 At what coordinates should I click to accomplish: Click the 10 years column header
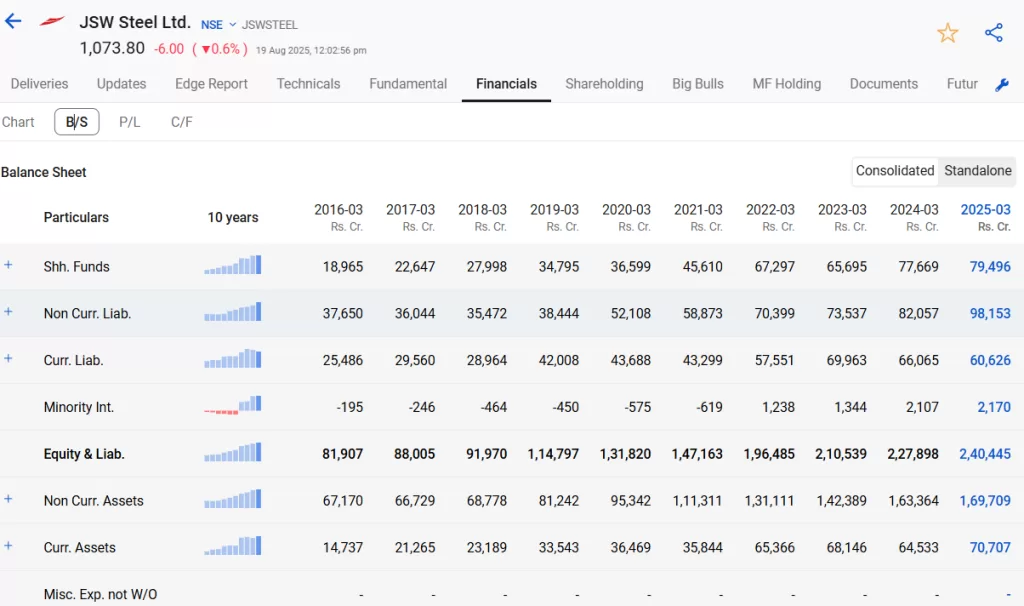232,217
